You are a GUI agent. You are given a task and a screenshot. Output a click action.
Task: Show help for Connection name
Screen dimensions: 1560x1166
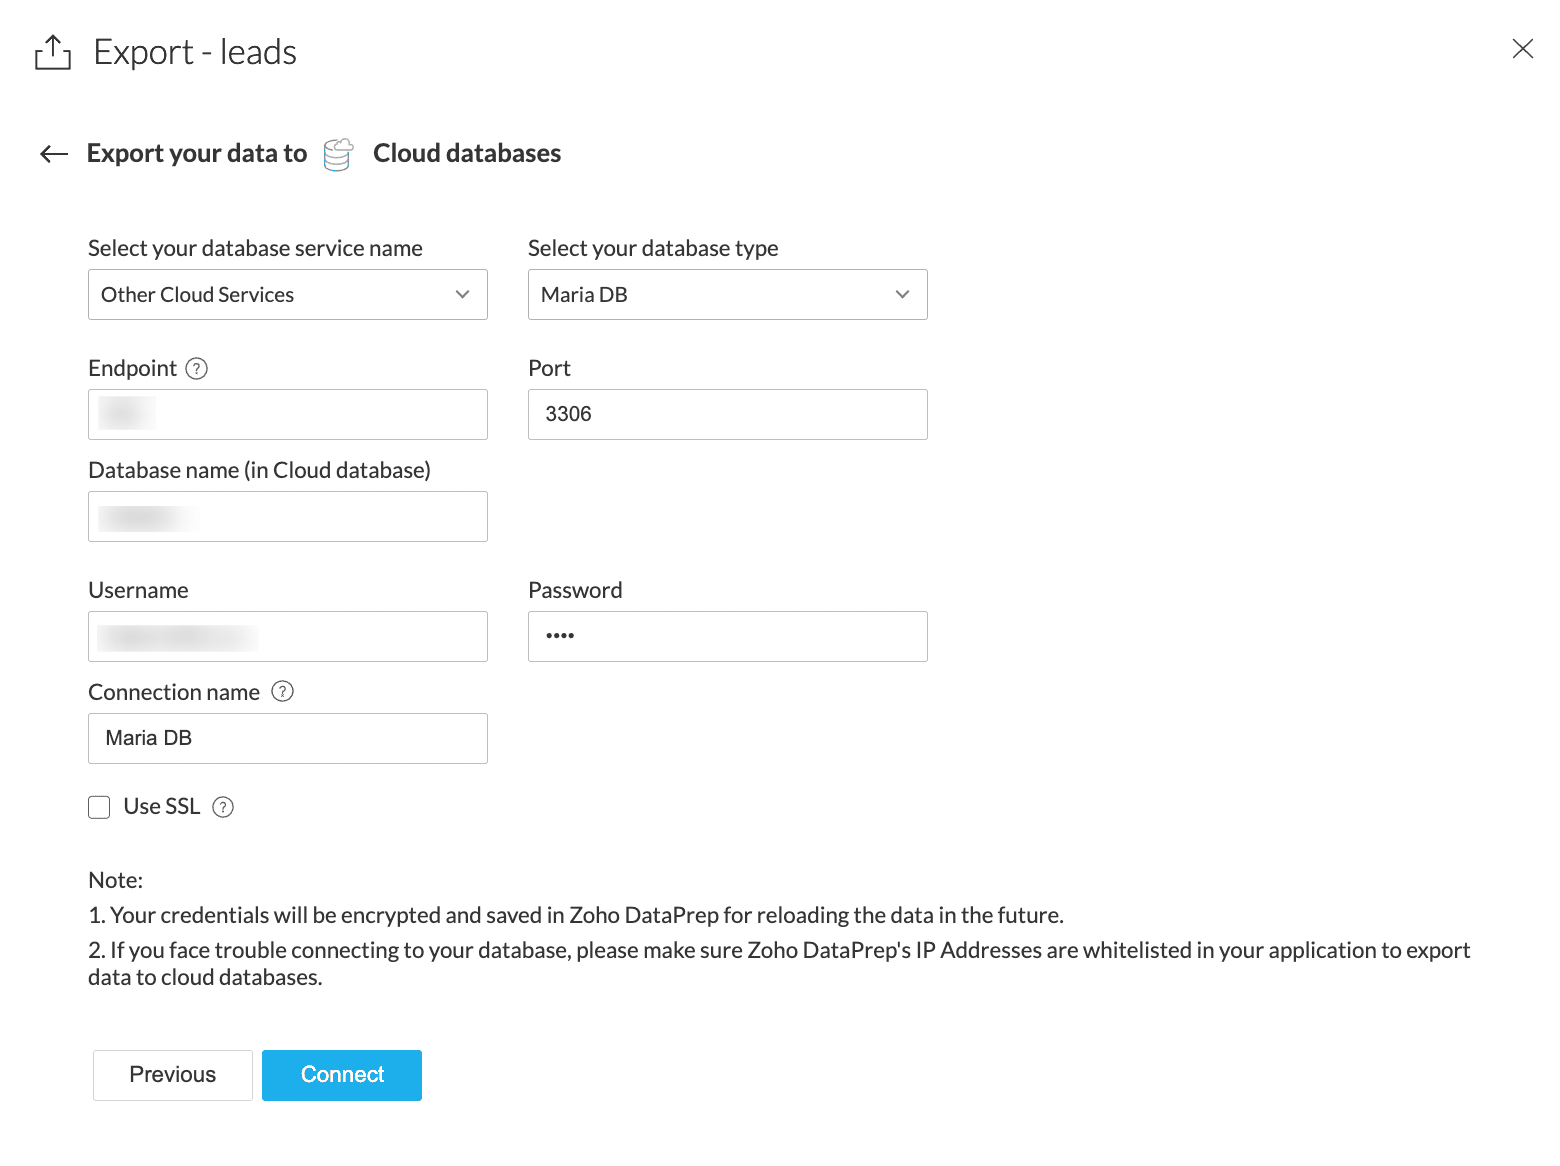tap(283, 692)
